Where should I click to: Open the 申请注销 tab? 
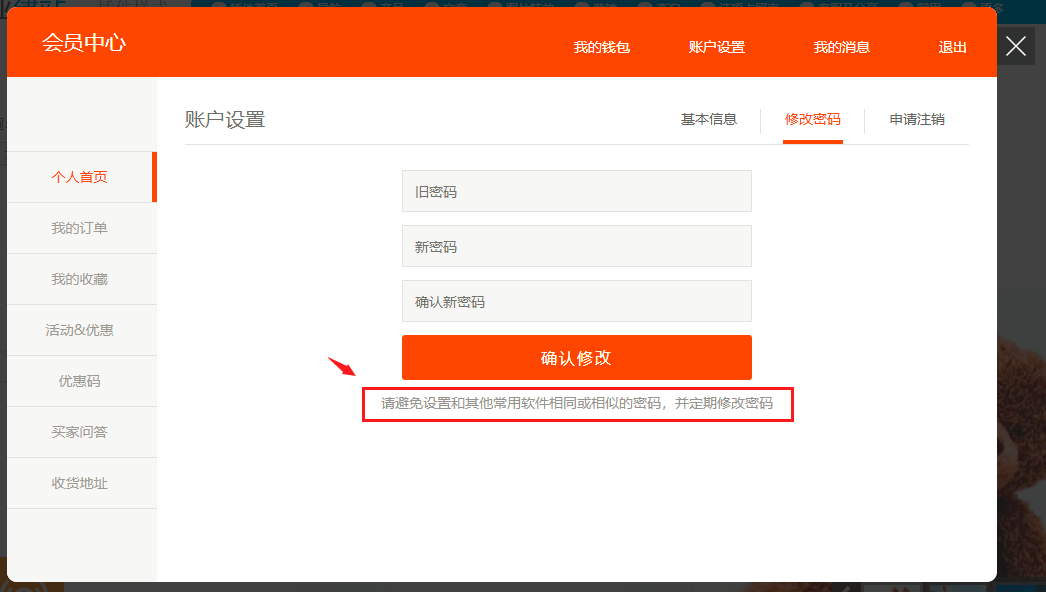click(917, 119)
